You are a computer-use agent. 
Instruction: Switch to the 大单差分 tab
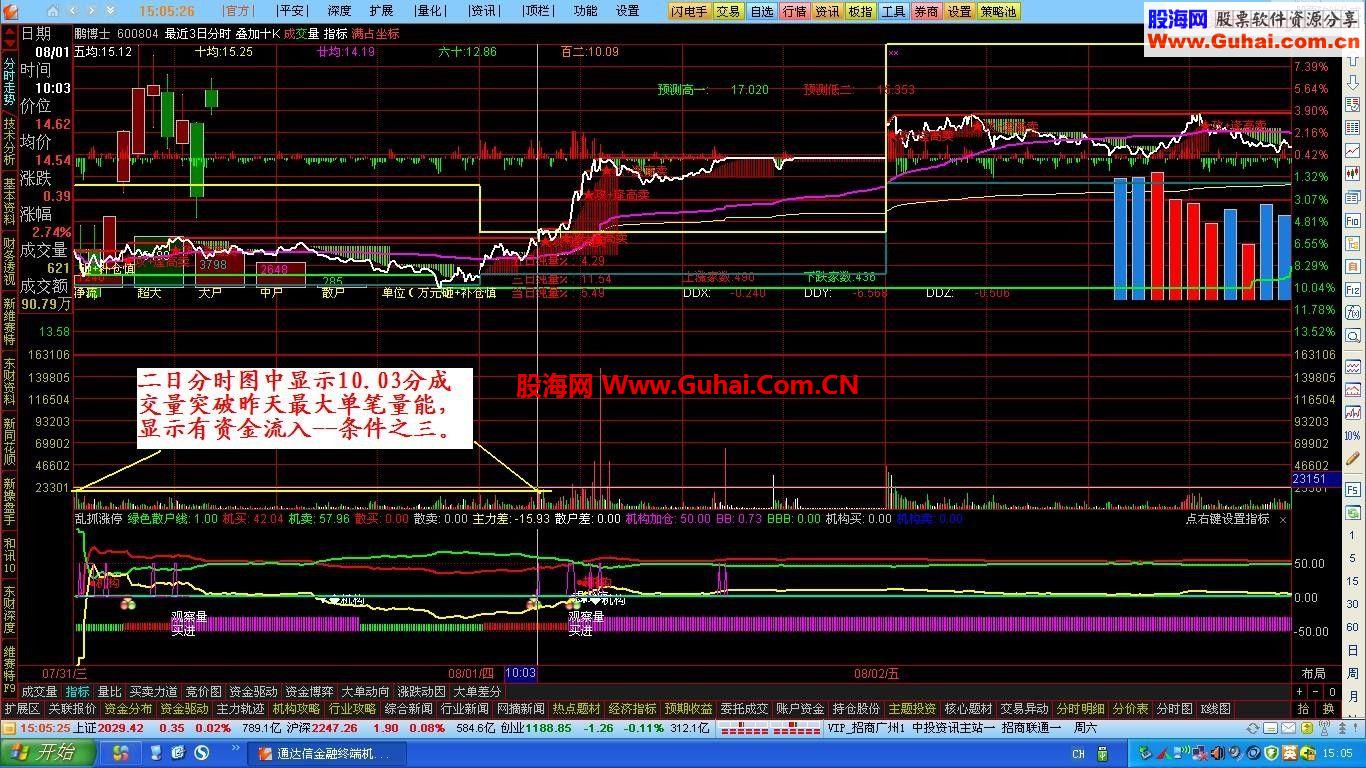pos(477,691)
